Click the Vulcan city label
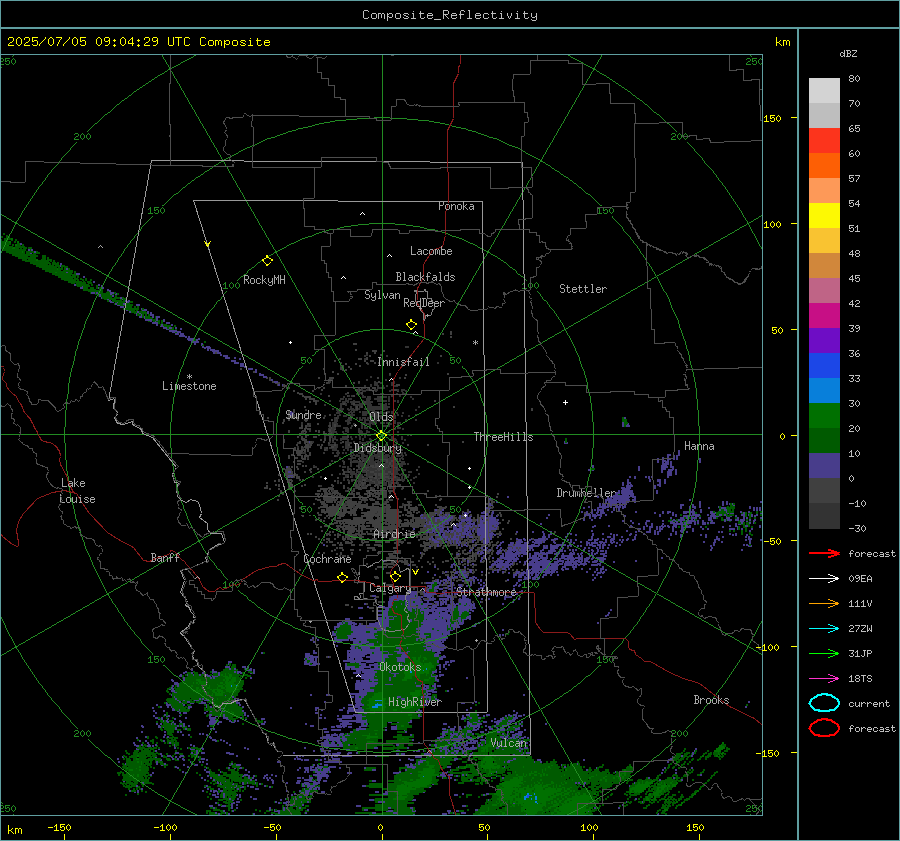The height and width of the screenshot is (841, 900). click(x=509, y=743)
